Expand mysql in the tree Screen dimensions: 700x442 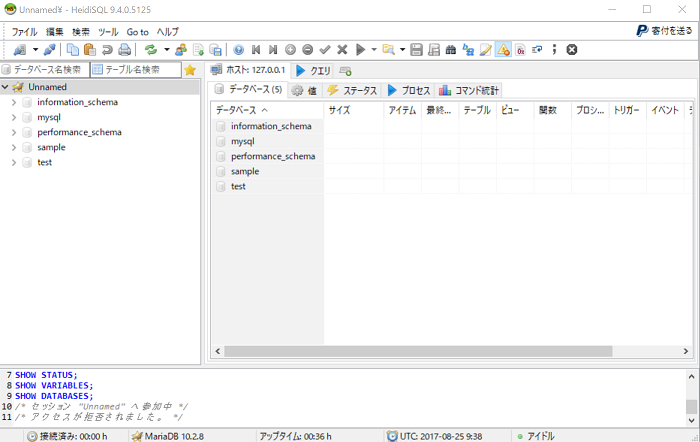(14, 117)
